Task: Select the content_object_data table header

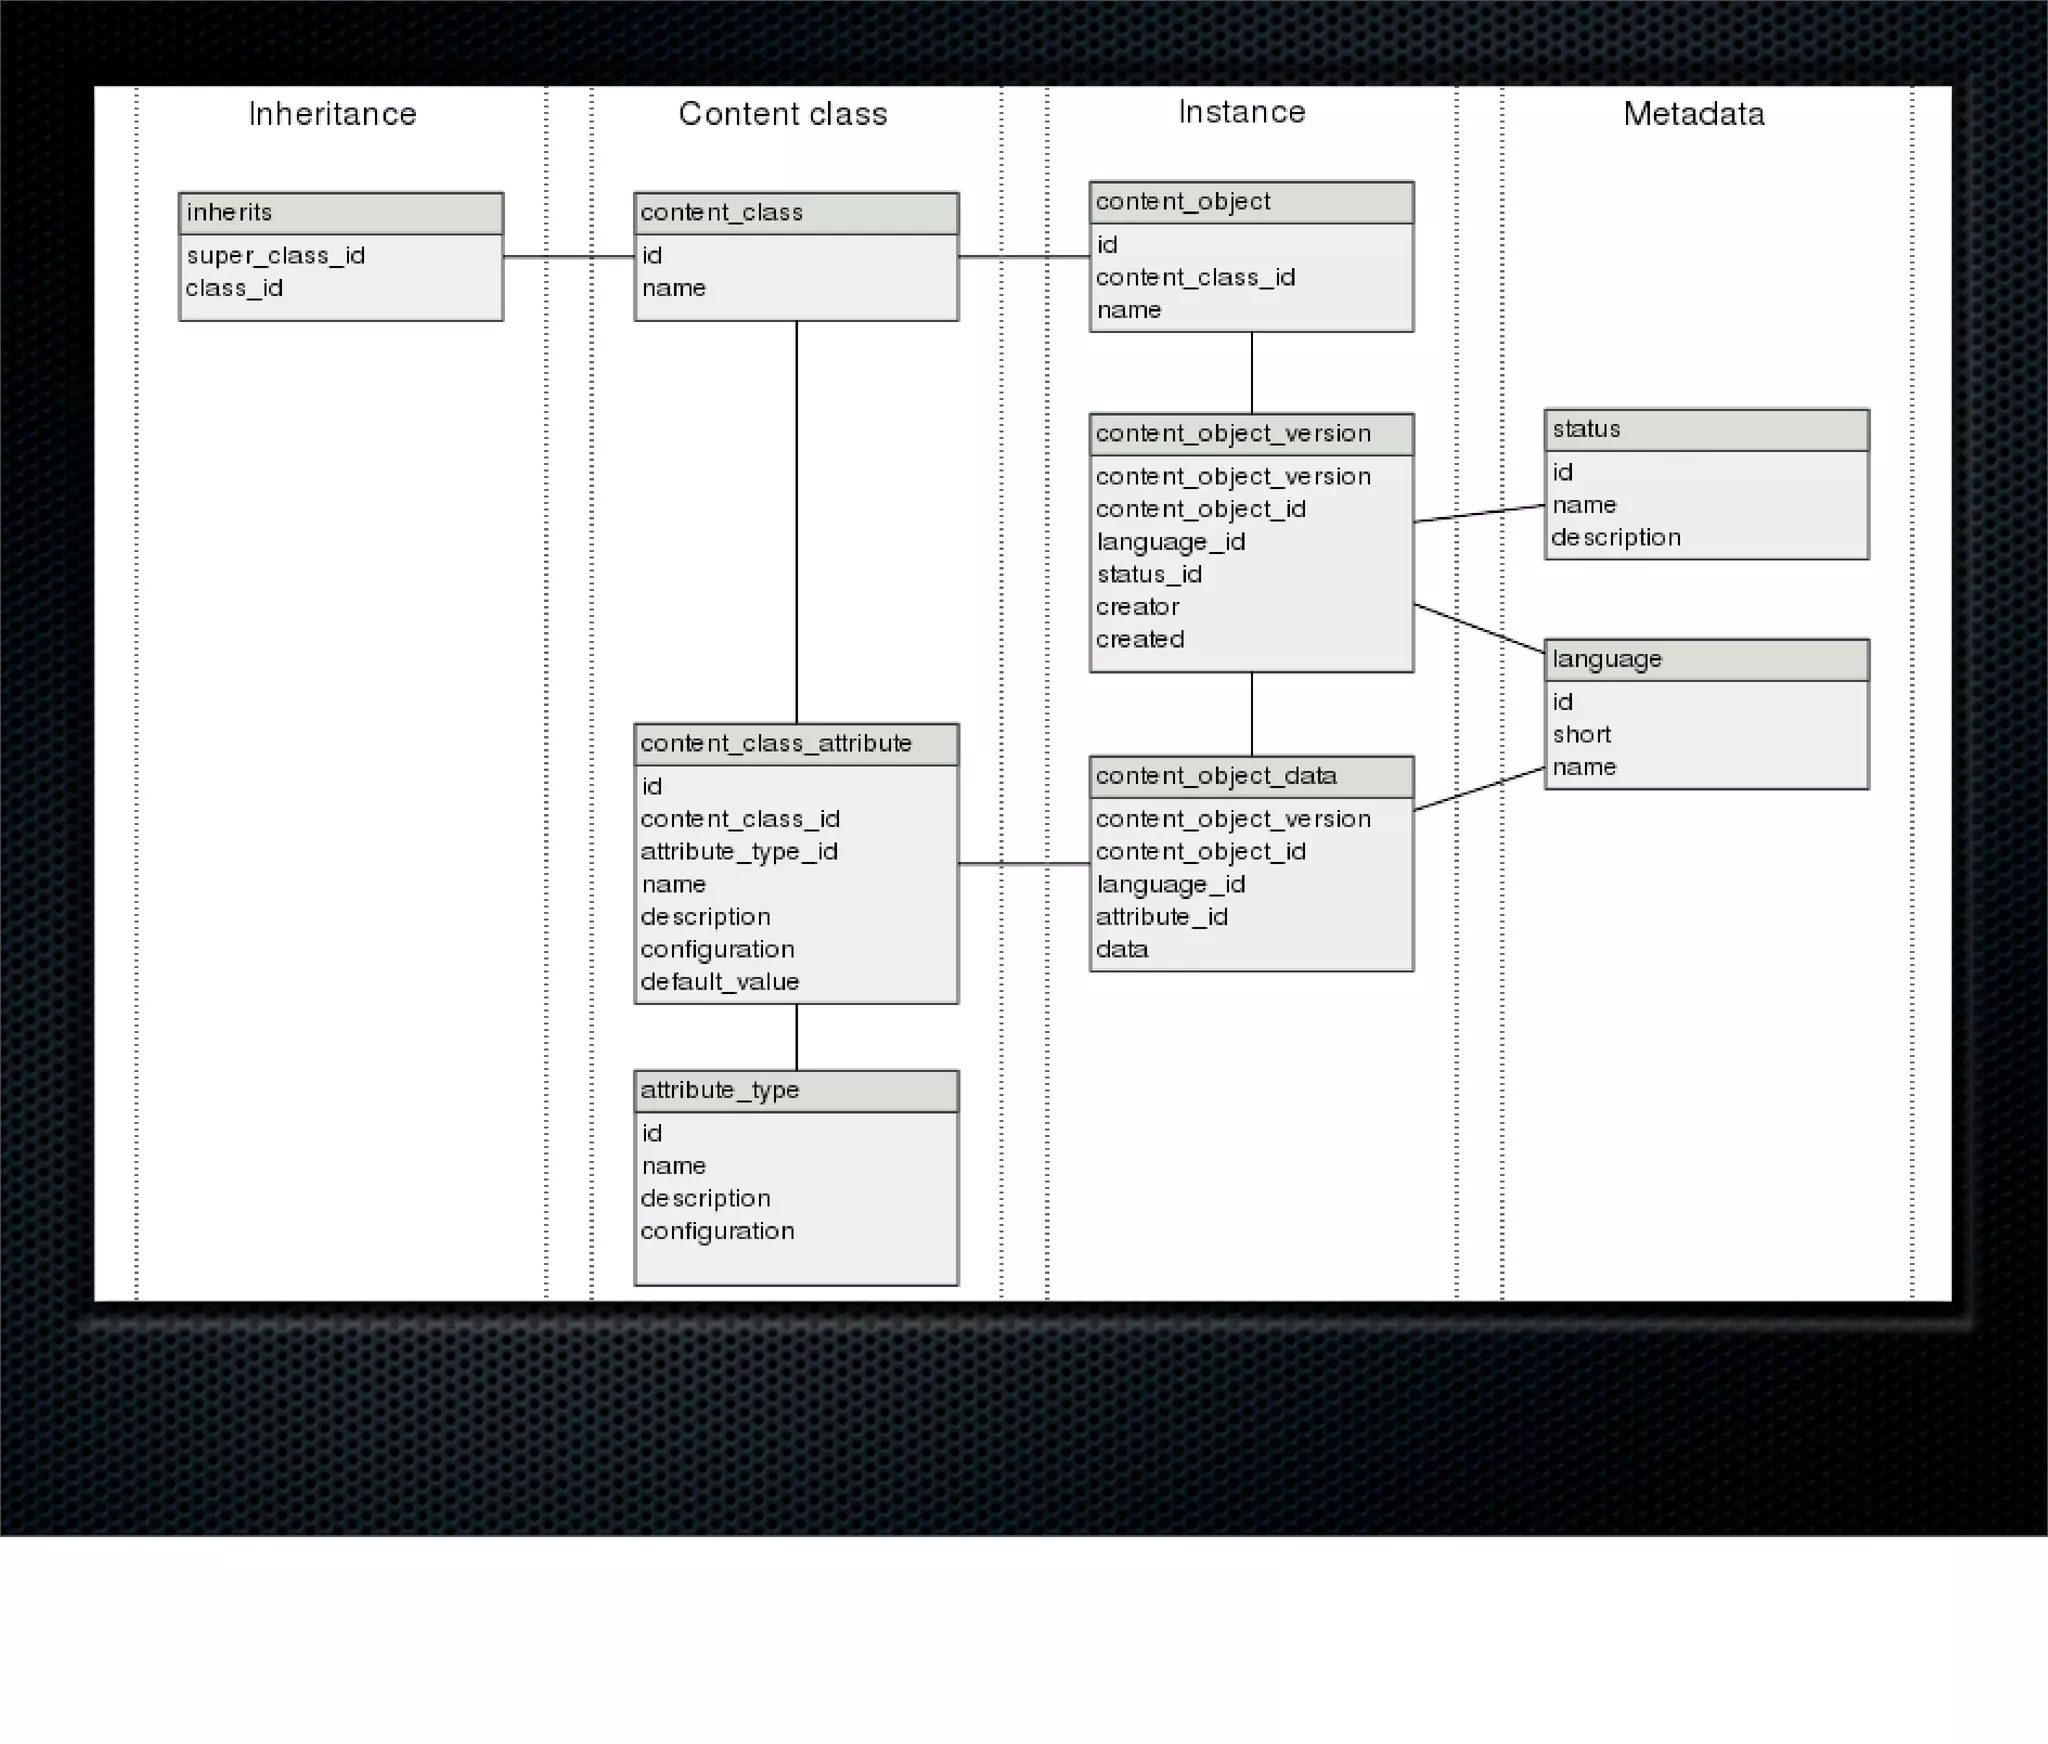Action: pyautogui.click(x=1250, y=776)
